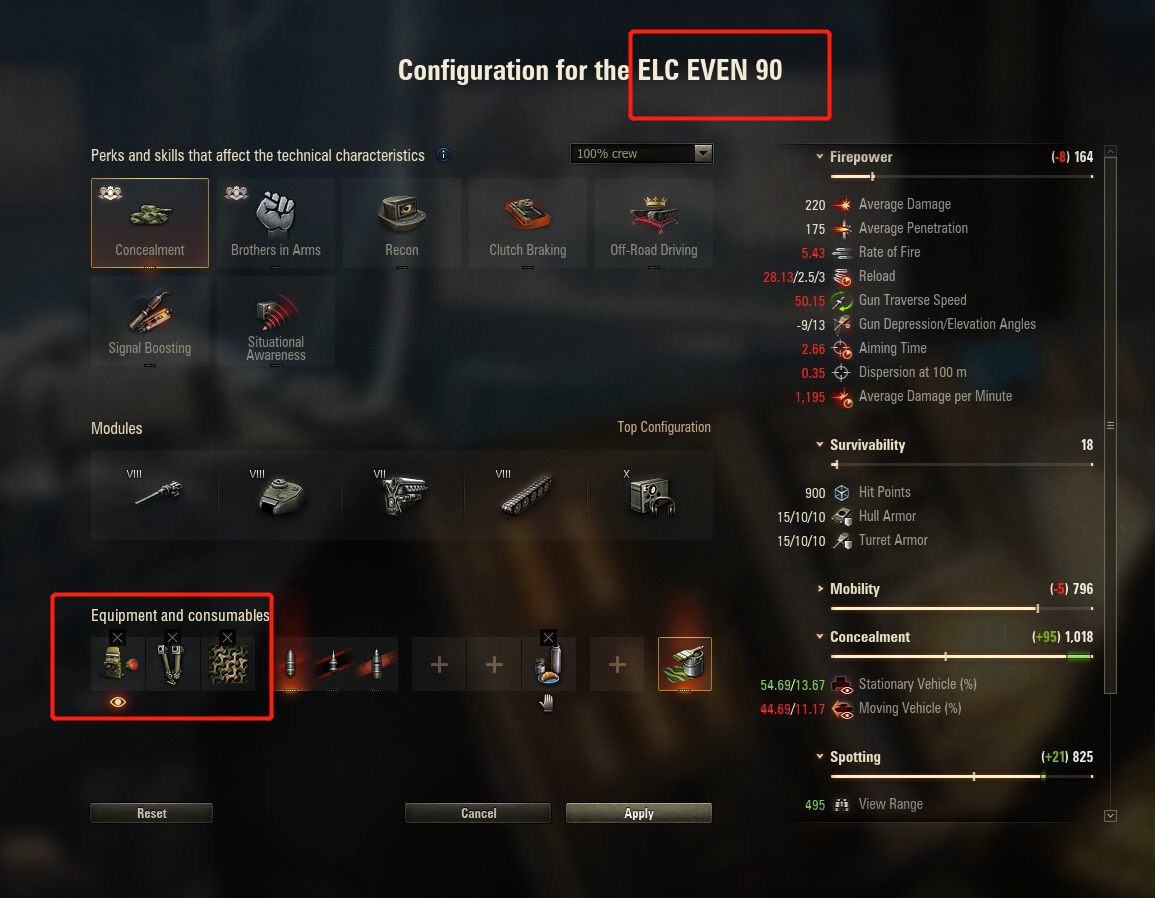This screenshot has width=1155, height=898.
Task: Select the Recon skill icon
Action: pyautogui.click(x=401, y=222)
